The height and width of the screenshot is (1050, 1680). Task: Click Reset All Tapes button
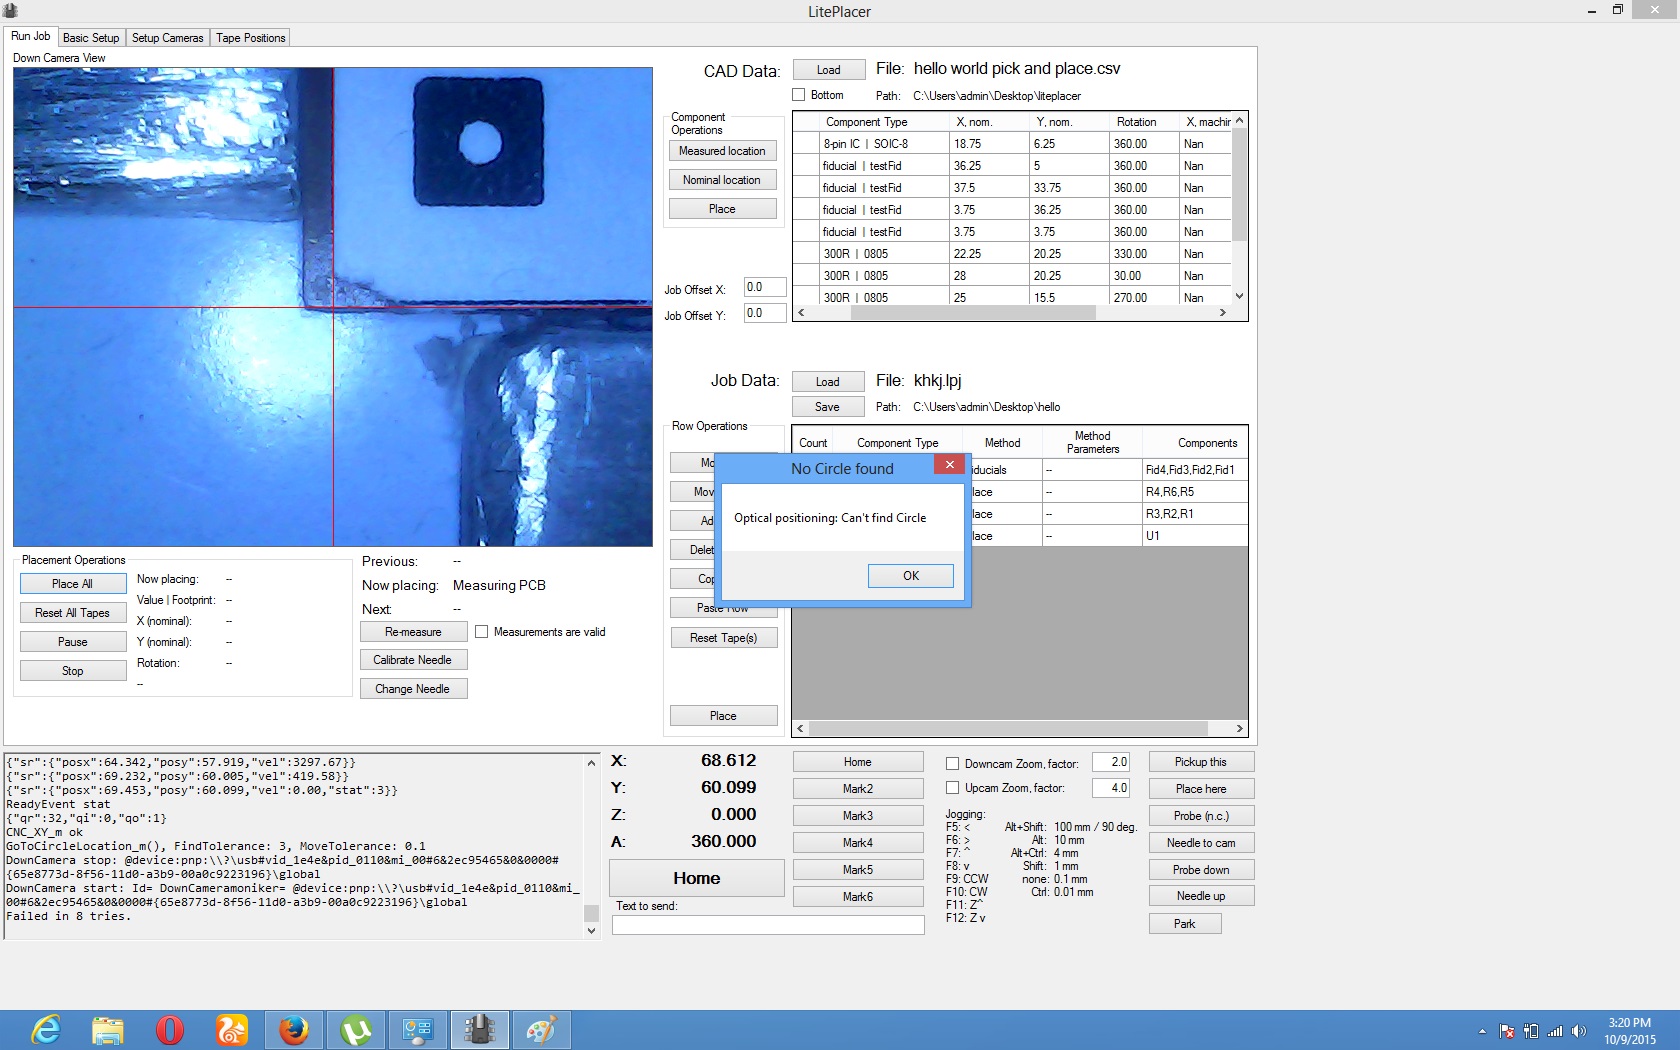73,613
